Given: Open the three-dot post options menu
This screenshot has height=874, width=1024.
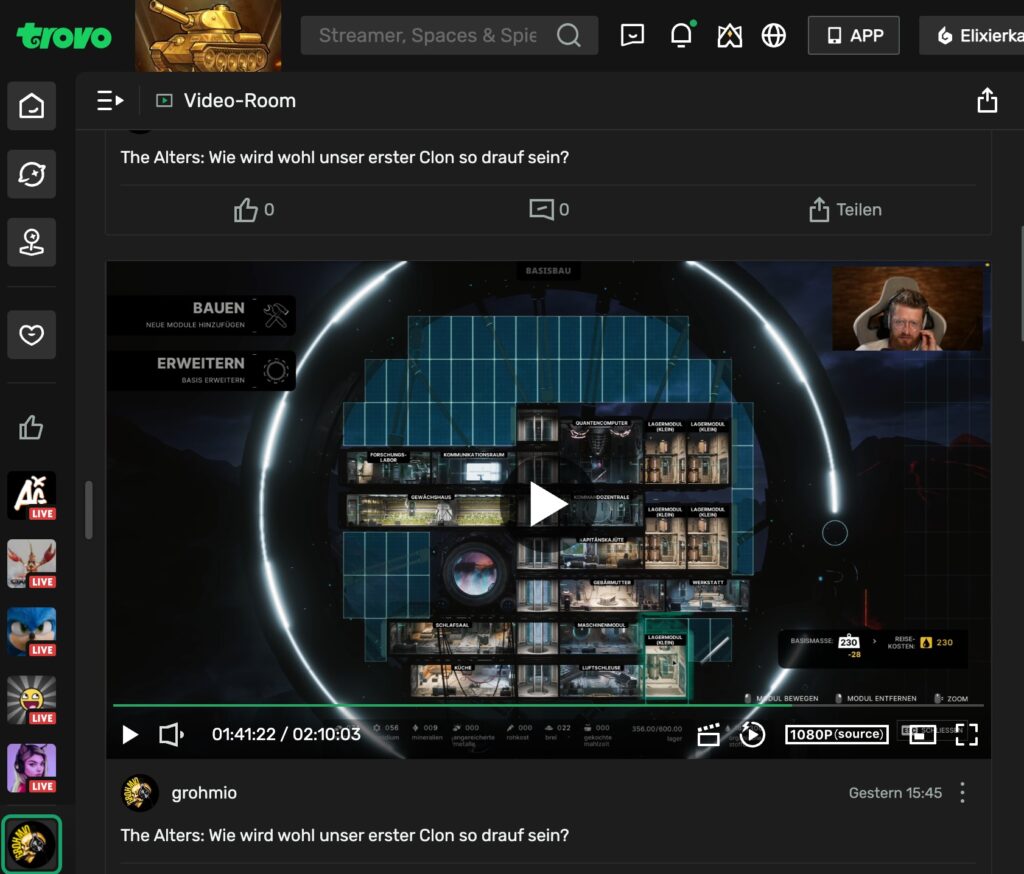Looking at the screenshot, I should (963, 793).
